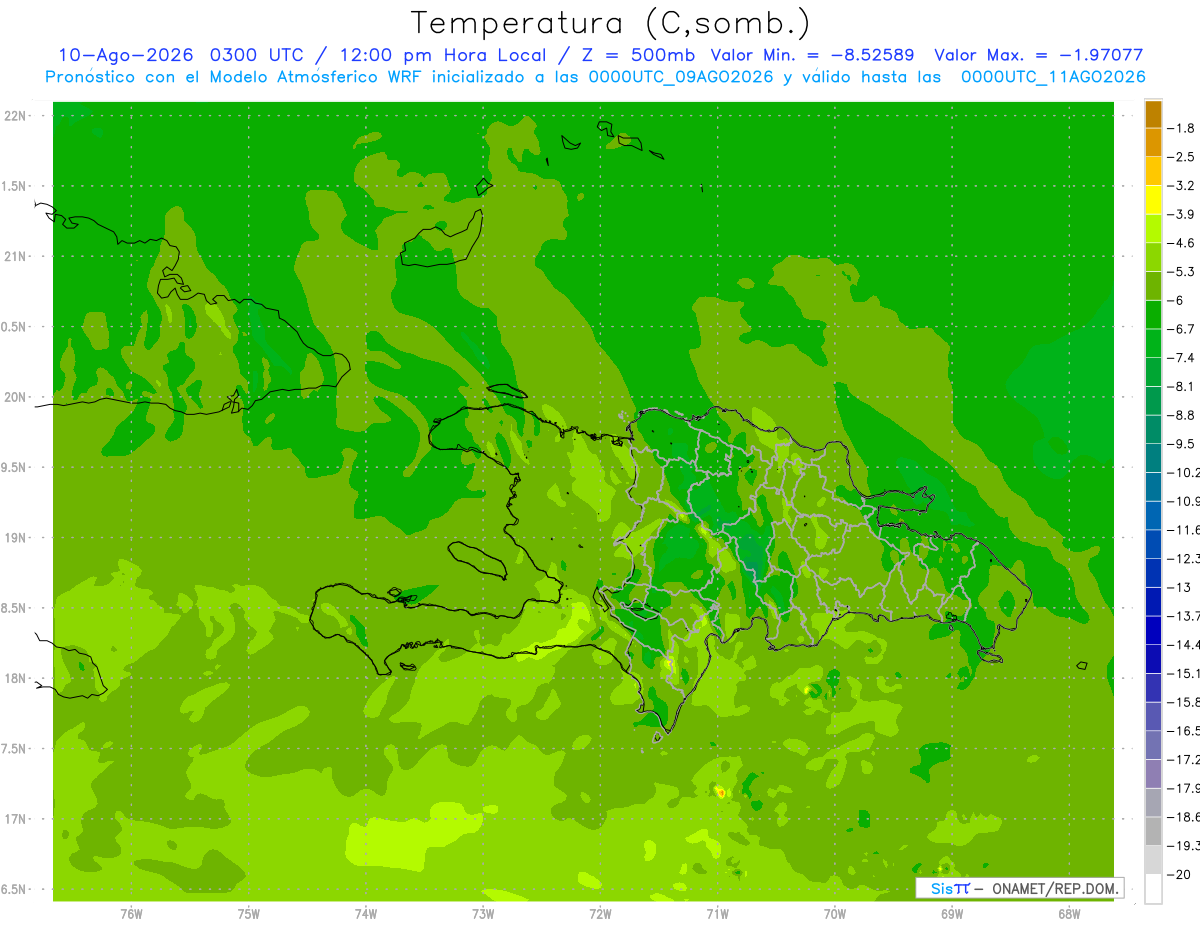Screen dimensions: 1200x927
Task: Click the title "Temperatura (C,somb.)"
Action: pos(610,22)
